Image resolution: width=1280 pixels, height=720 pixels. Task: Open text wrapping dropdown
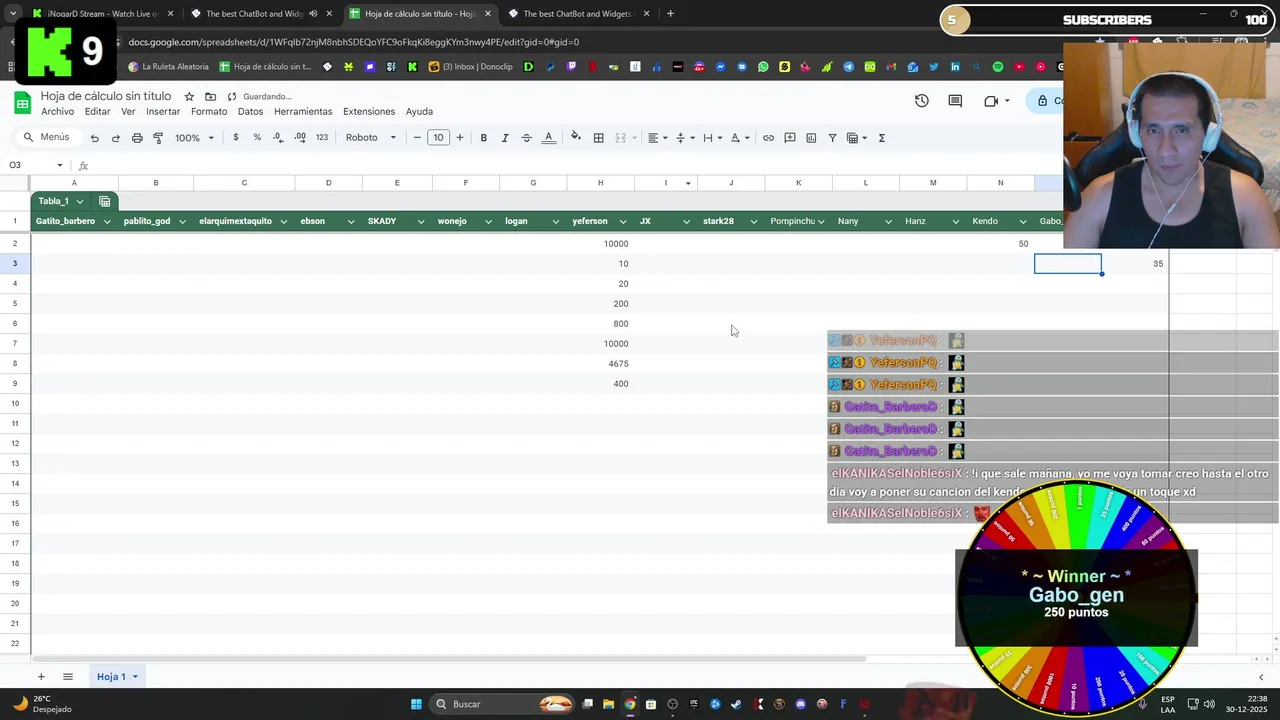tap(710, 138)
